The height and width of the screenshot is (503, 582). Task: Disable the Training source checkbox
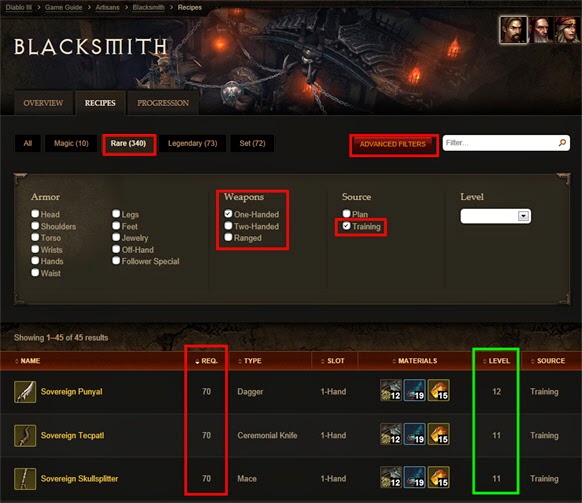pyautogui.click(x=346, y=226)
